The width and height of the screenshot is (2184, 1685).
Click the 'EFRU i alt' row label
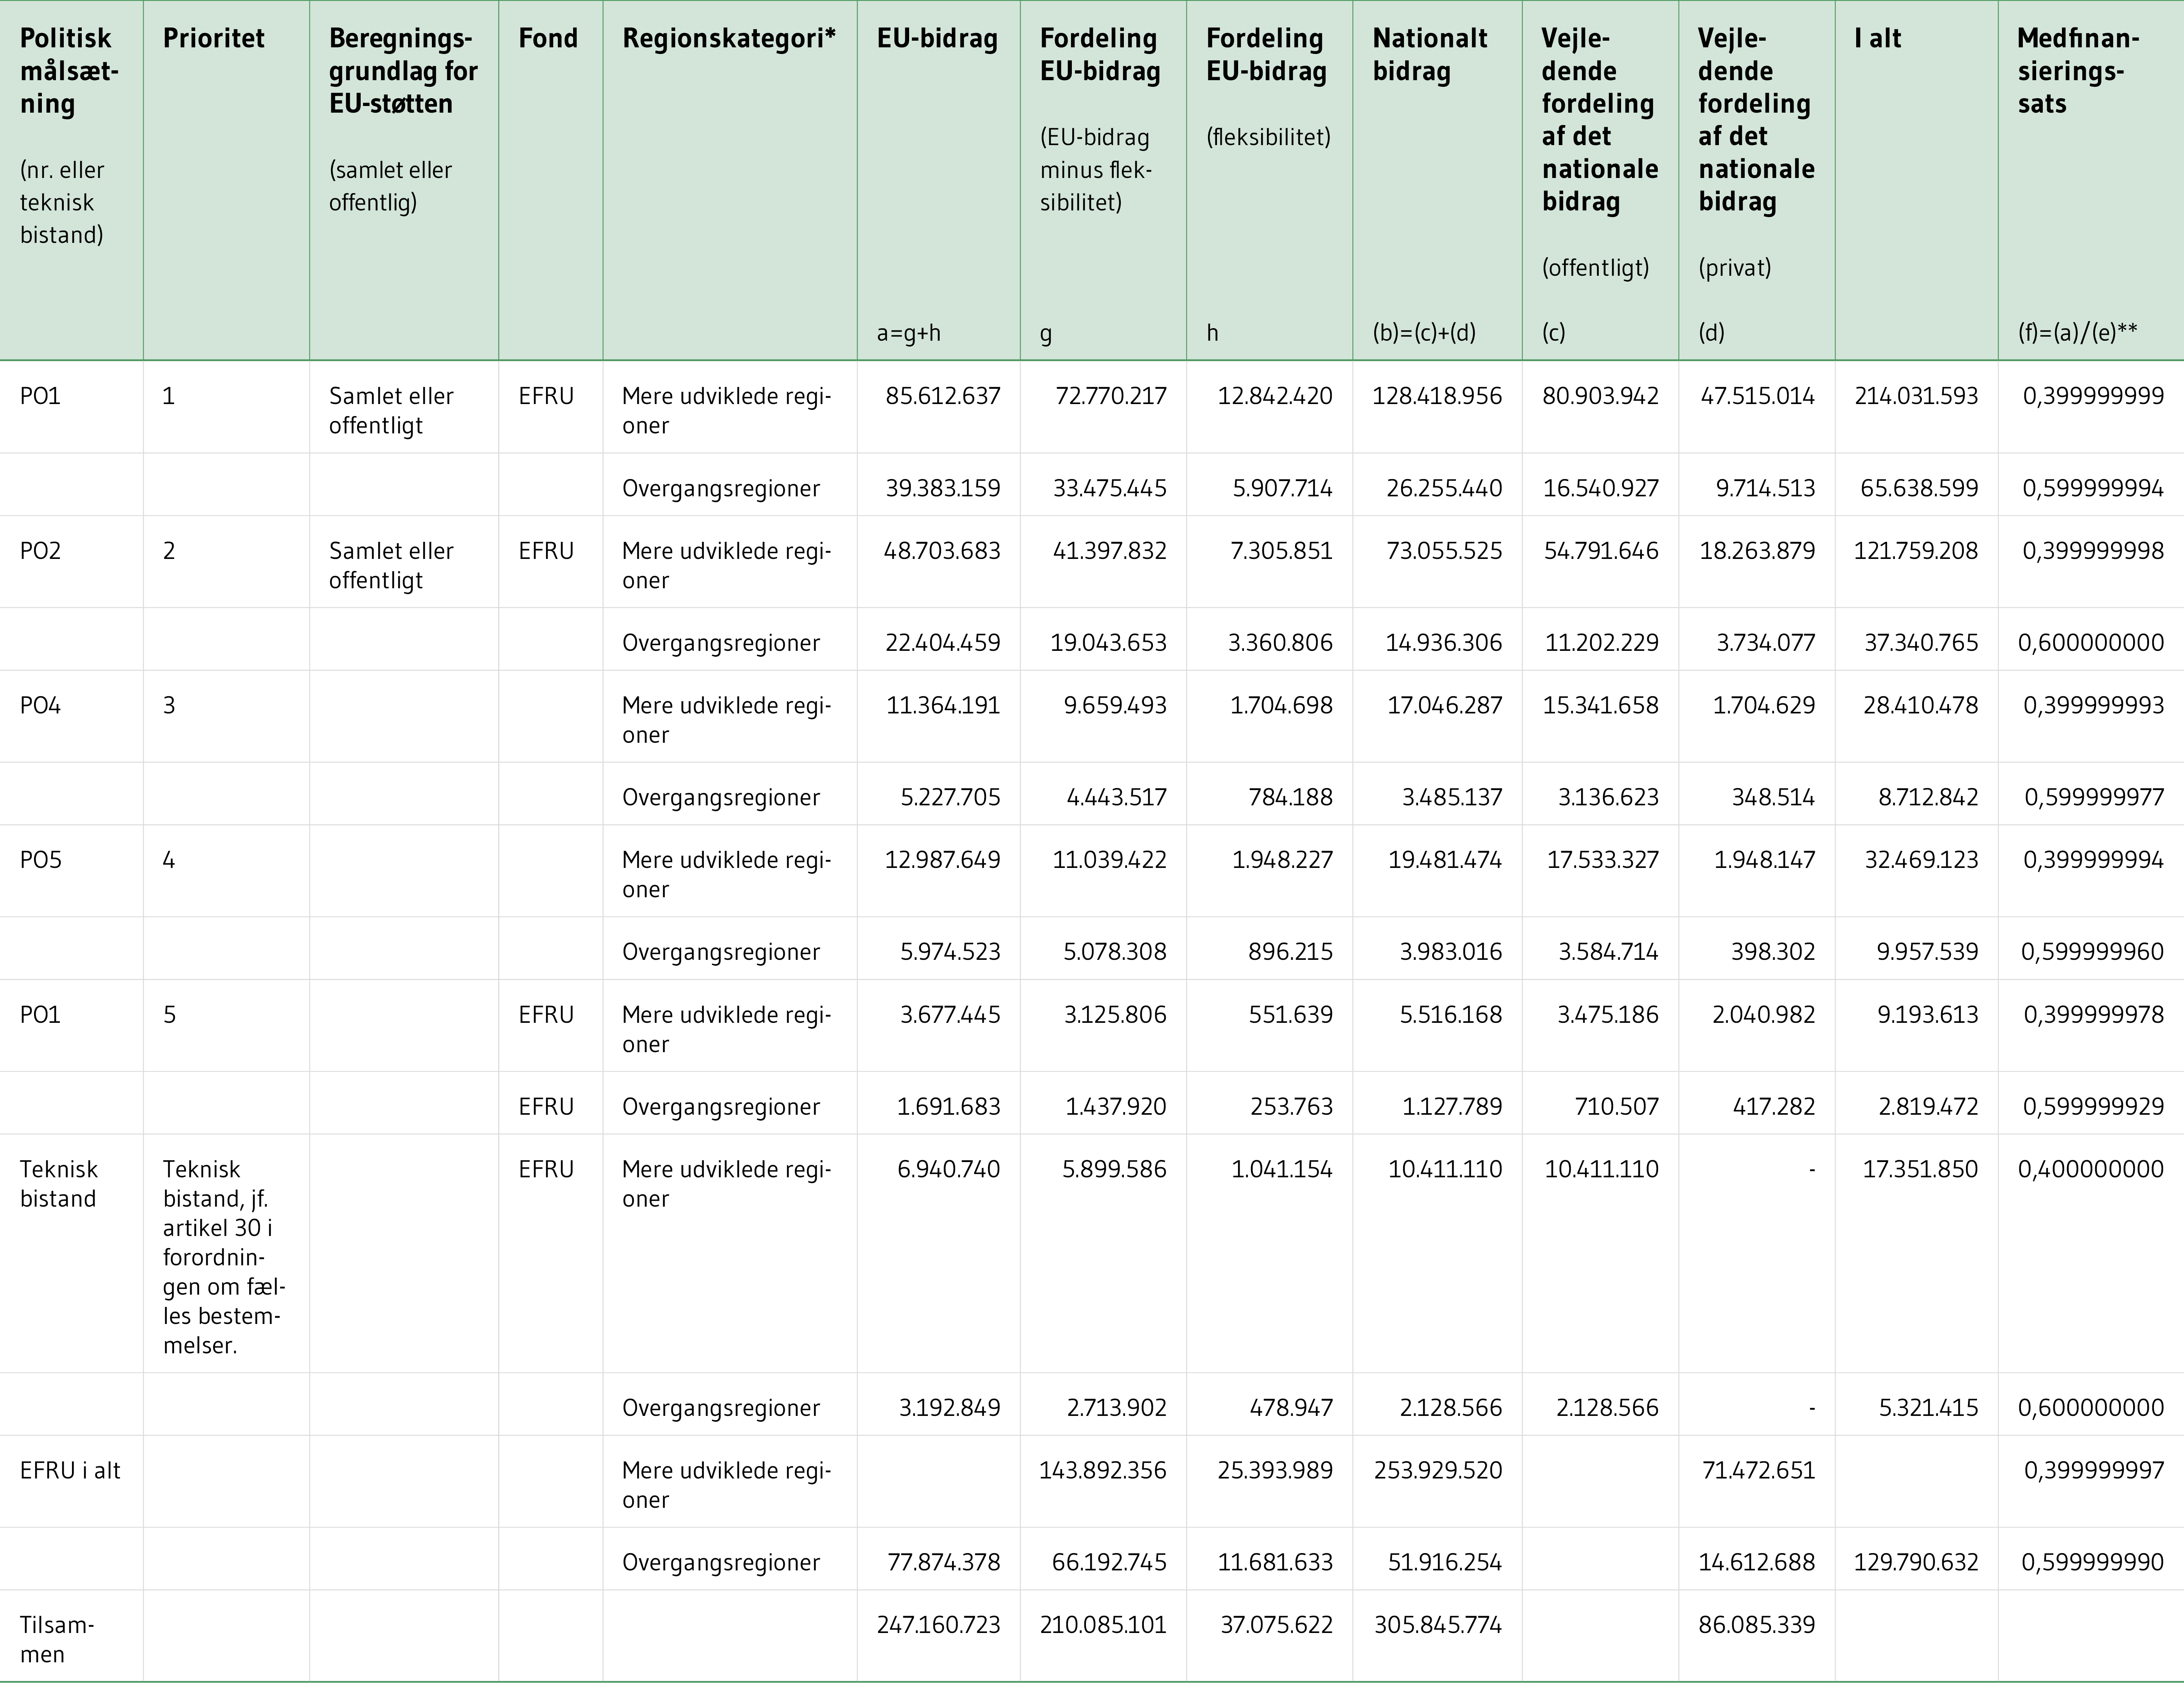coord(70,1470)
